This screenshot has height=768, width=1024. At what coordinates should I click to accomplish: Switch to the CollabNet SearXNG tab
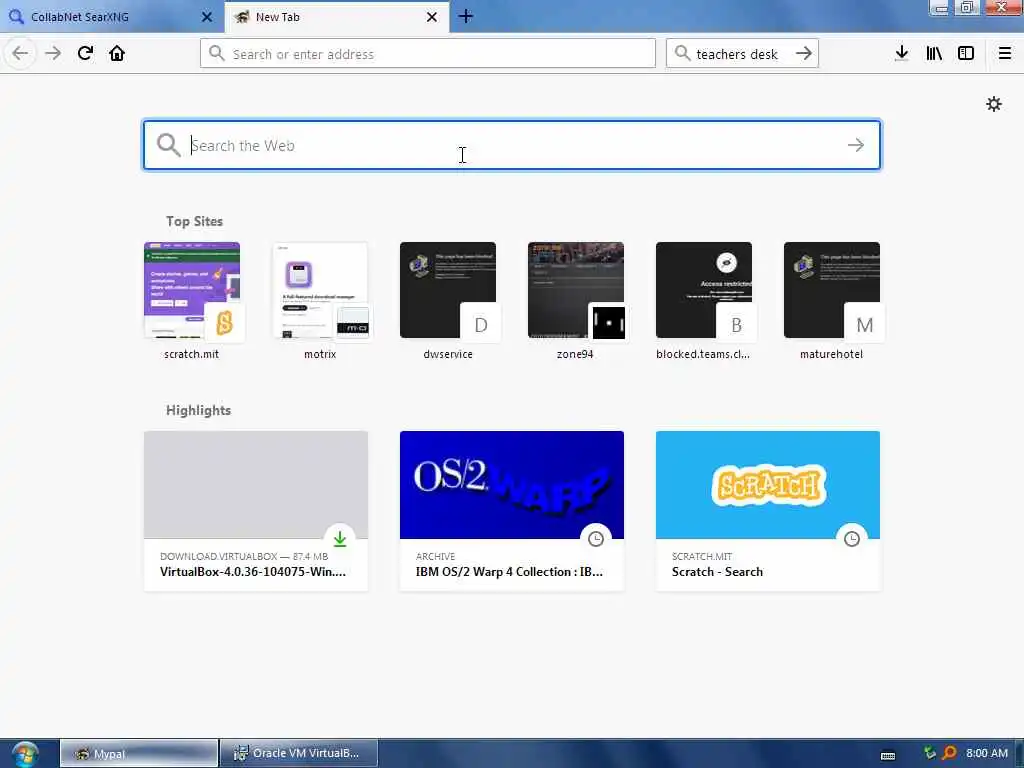112,17
